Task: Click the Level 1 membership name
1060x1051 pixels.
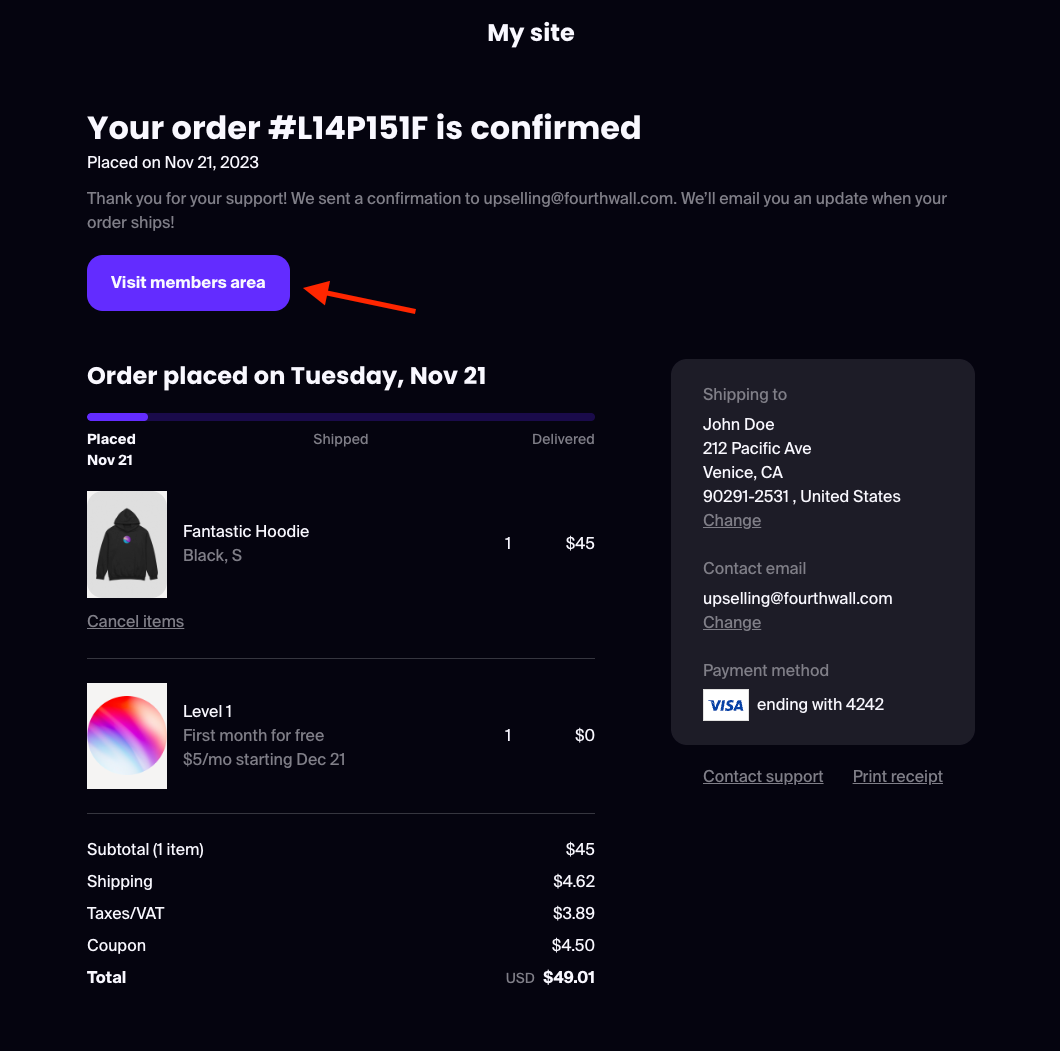Action: click(207, 711)
